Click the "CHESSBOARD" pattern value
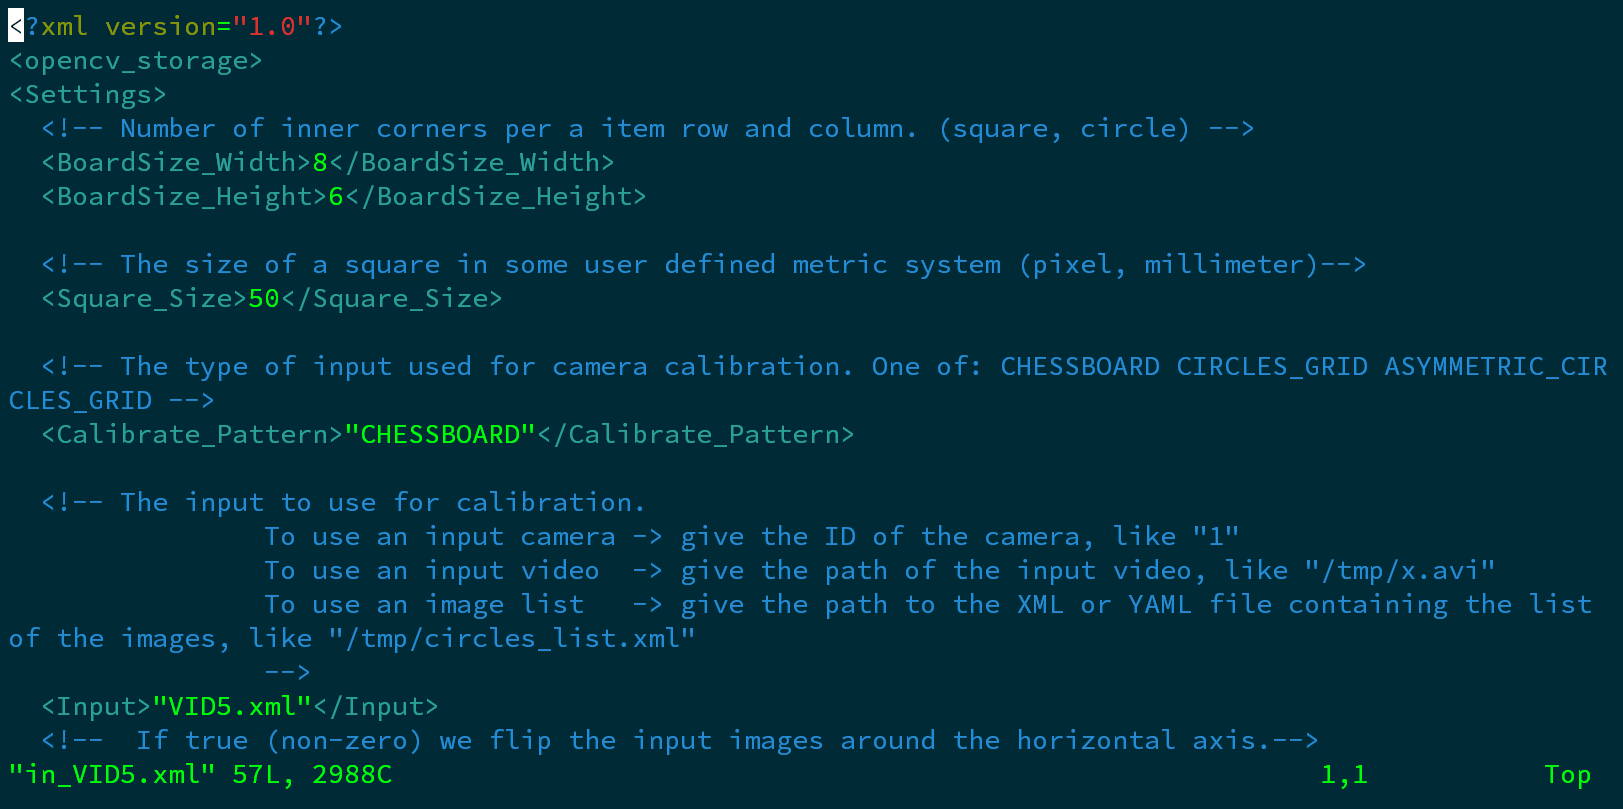 click(x=440, y=435)
